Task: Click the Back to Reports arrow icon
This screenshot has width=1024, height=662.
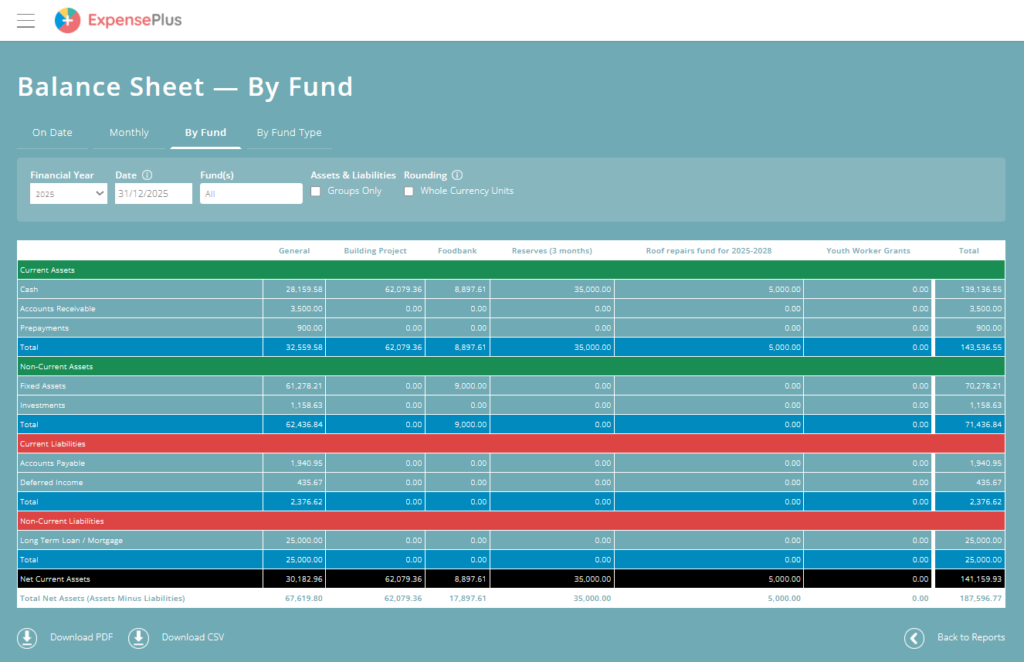Action: pos(914,638)
